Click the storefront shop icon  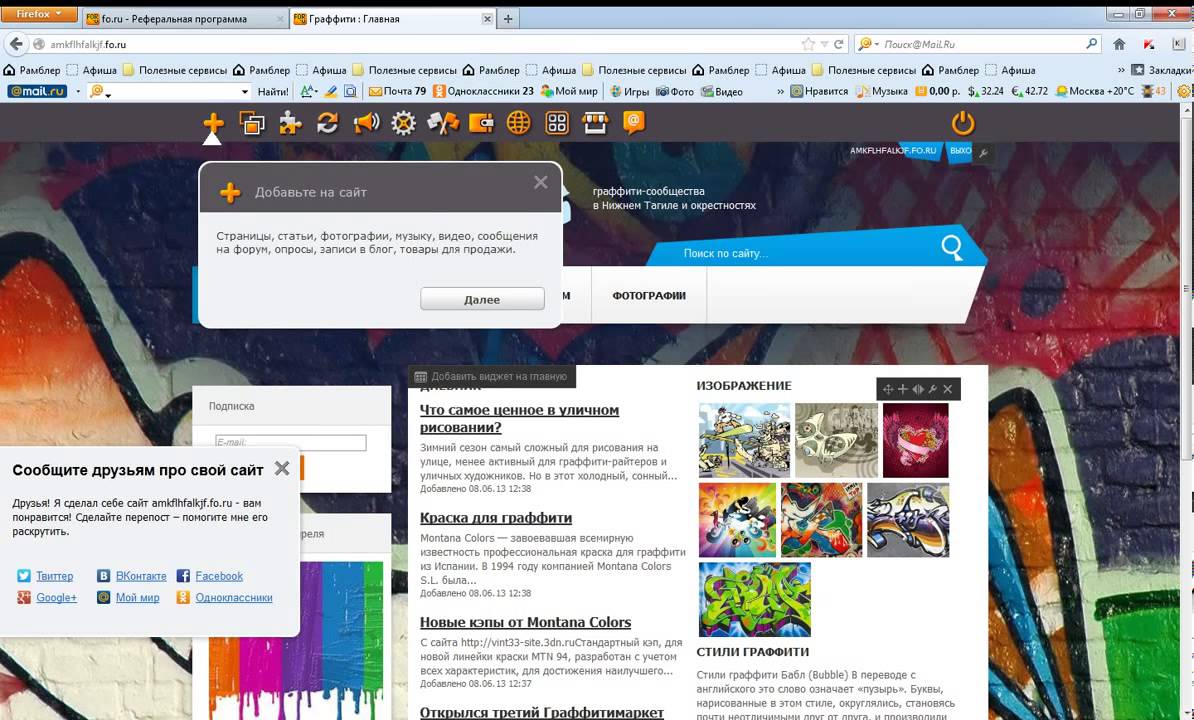click(x=595, y=123)
